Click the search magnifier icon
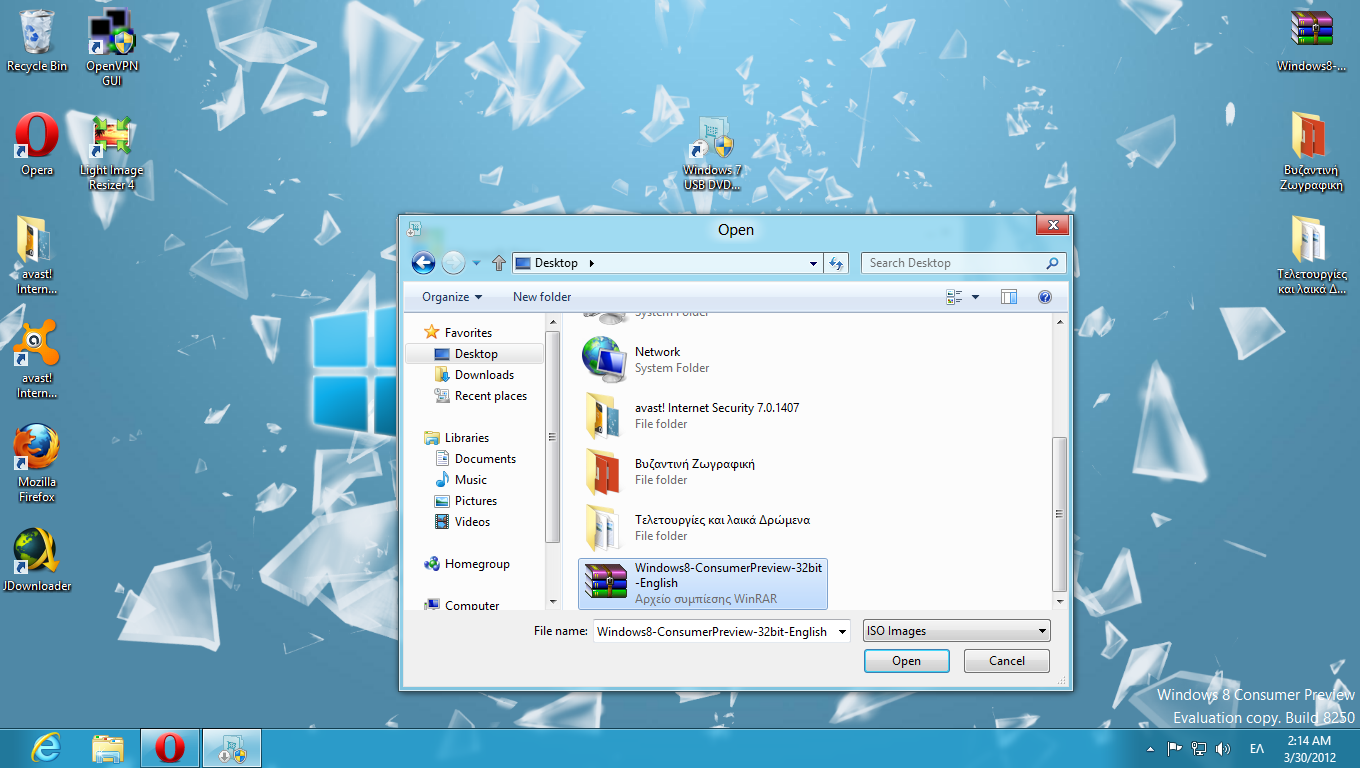1360x768 pixels. point(1052,263)
